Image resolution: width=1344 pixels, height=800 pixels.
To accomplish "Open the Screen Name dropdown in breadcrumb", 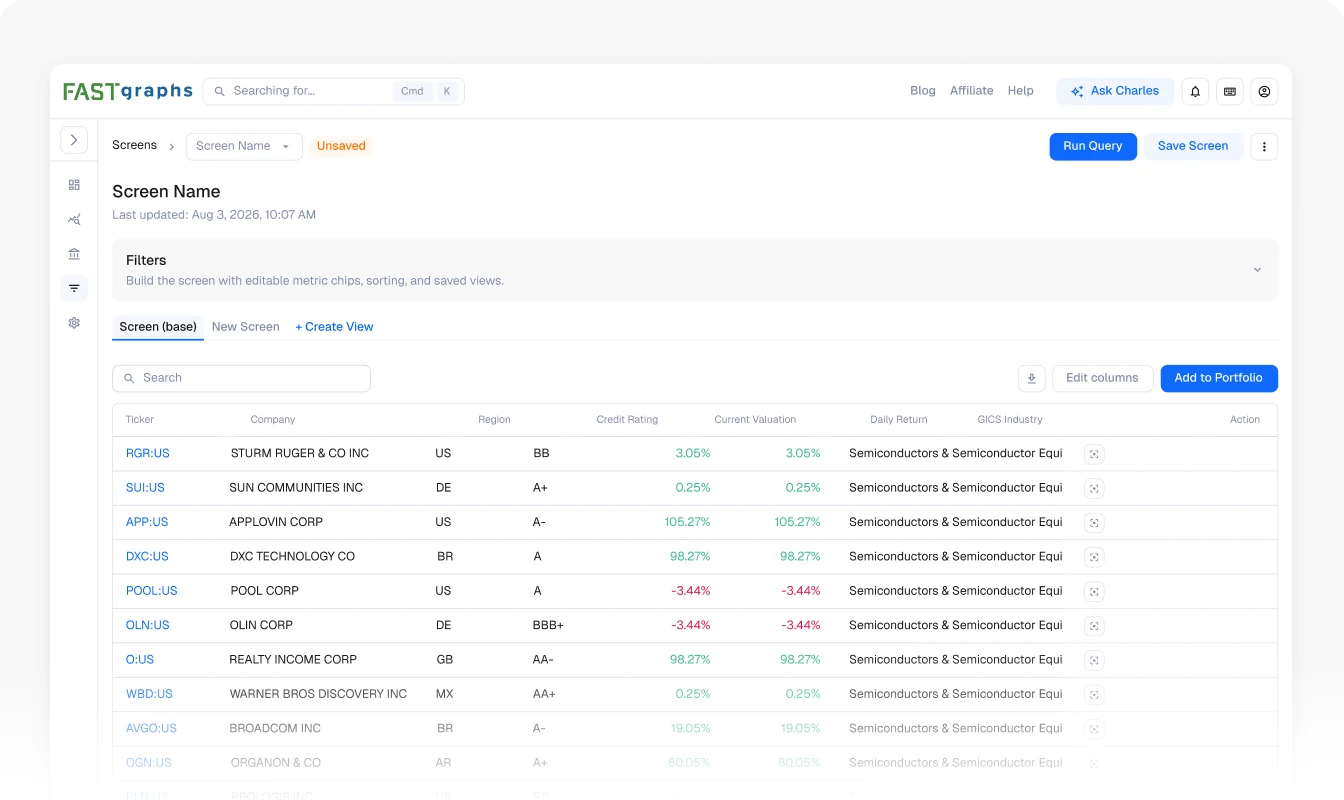I will pos(244,146).
